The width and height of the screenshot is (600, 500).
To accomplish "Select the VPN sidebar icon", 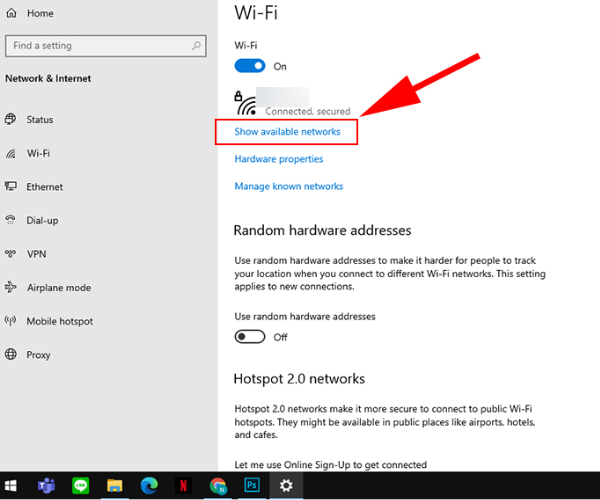I will [x=10, y=254].
